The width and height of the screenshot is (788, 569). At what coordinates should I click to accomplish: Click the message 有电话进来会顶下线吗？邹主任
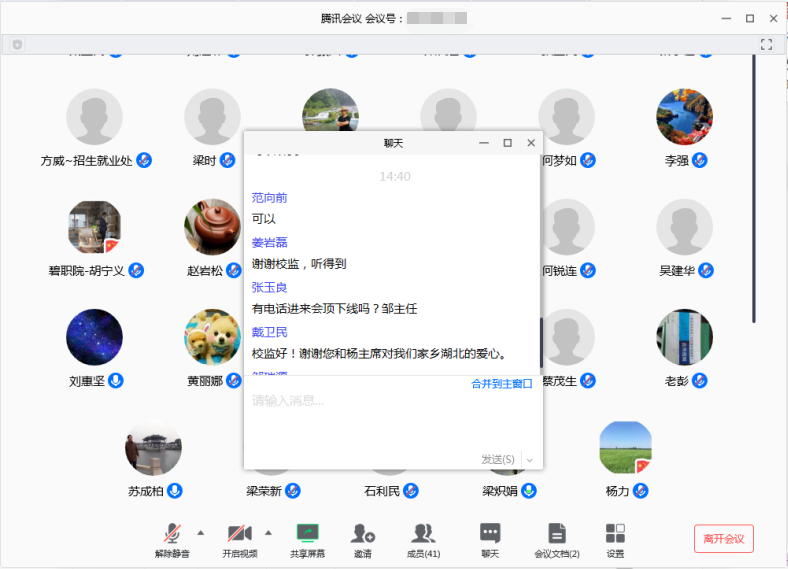click(x=334, y=309)
